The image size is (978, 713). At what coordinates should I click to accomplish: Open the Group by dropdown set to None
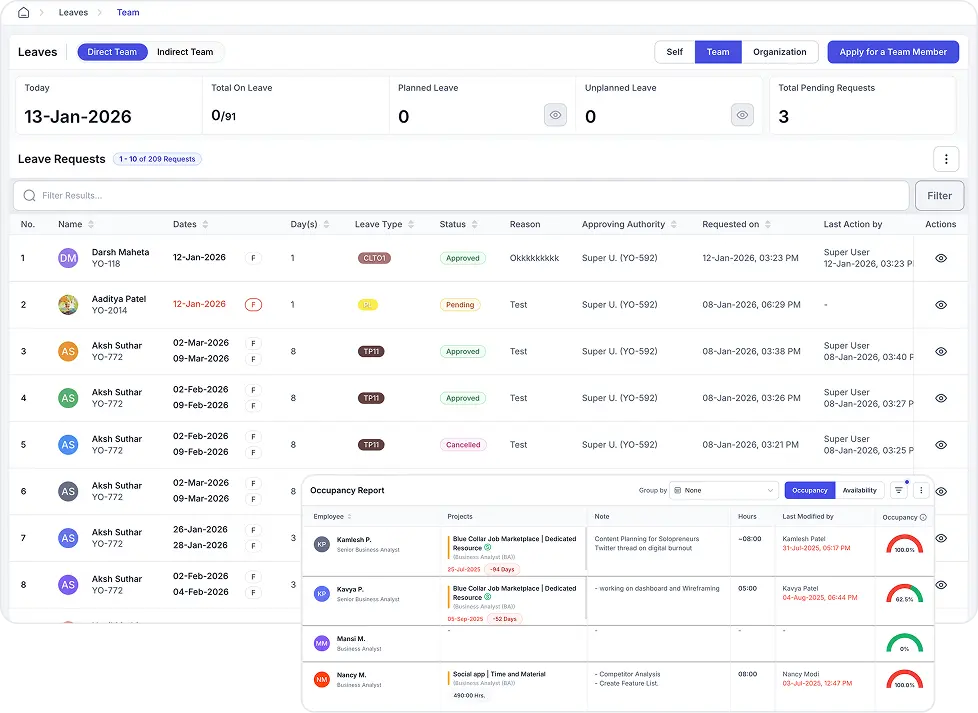click(725, 490)
